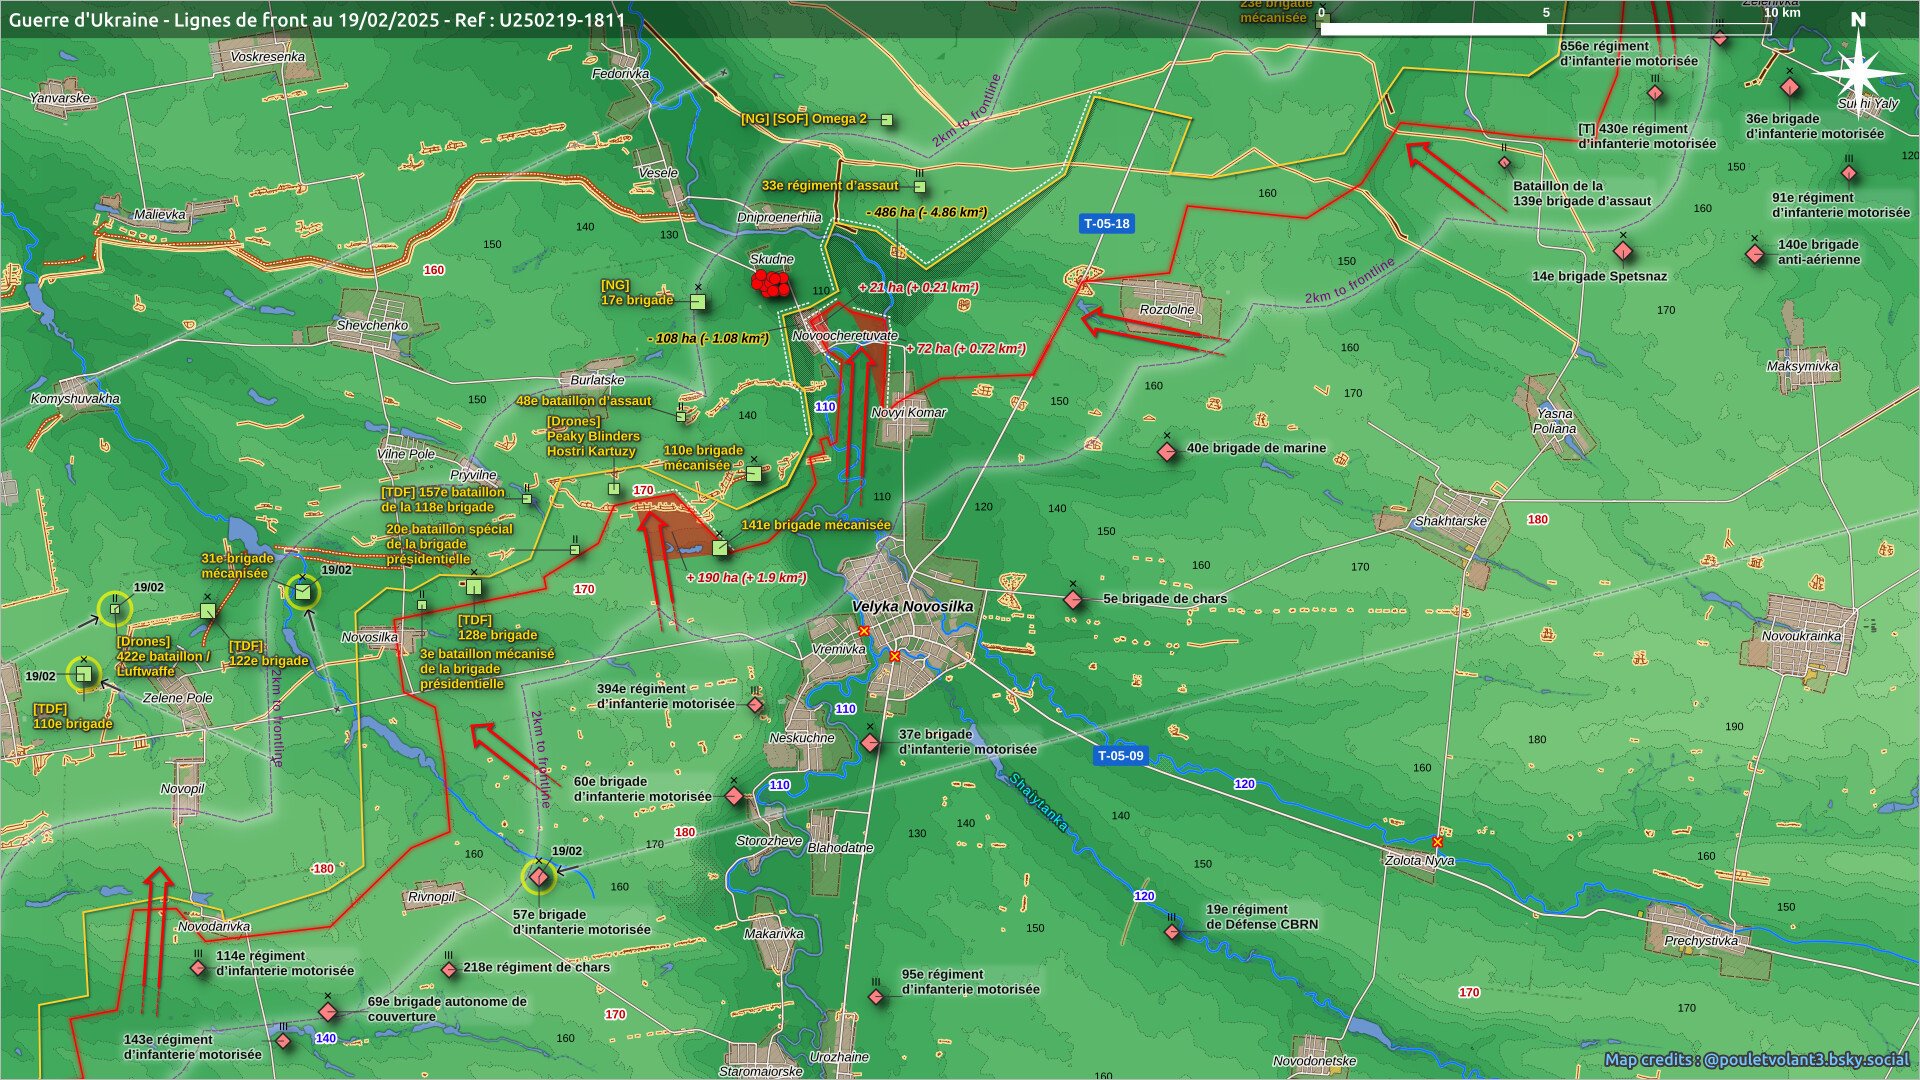Click the 91e régiment d'infanterie motorisée marker

pyautogui.click(x=1849, y=173)
